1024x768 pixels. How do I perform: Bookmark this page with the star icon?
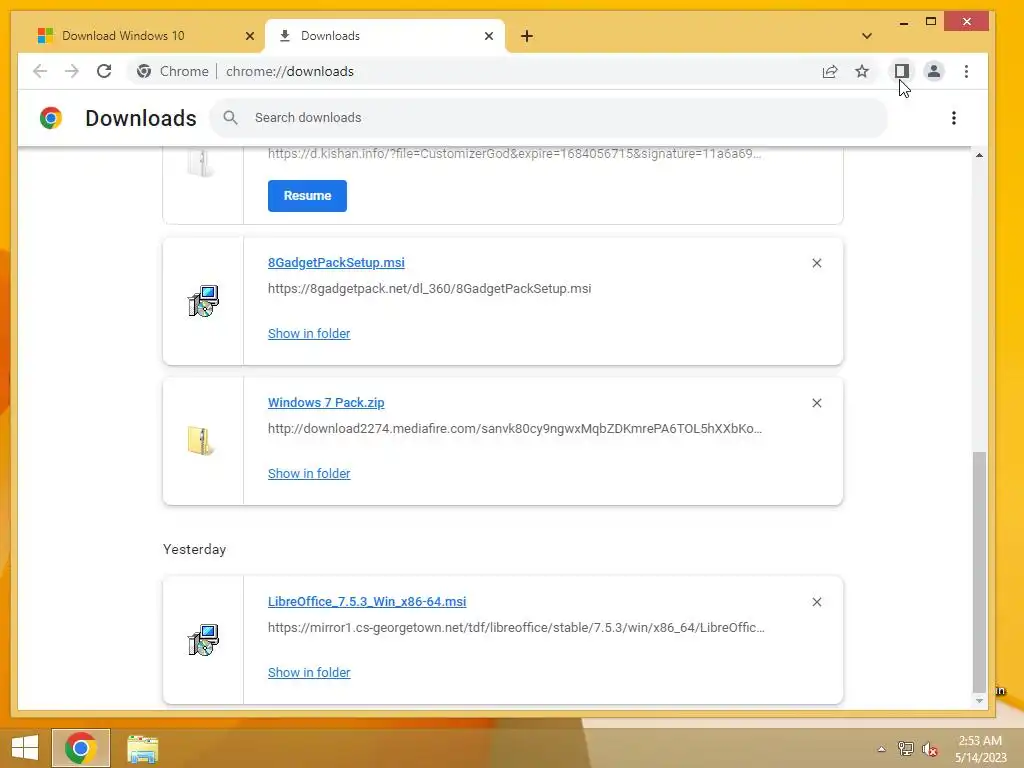(862, 71)
